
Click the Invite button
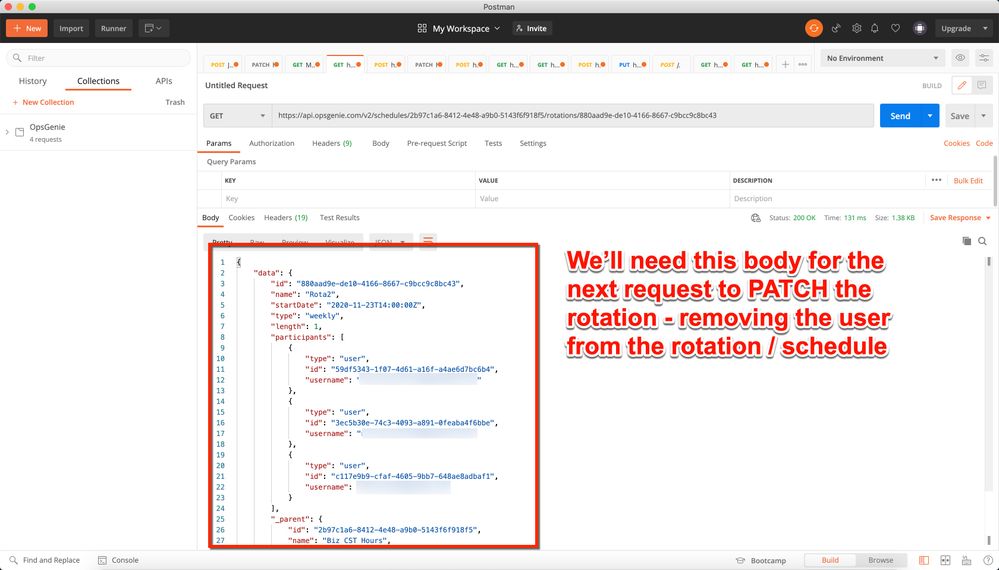click(531, 28)
